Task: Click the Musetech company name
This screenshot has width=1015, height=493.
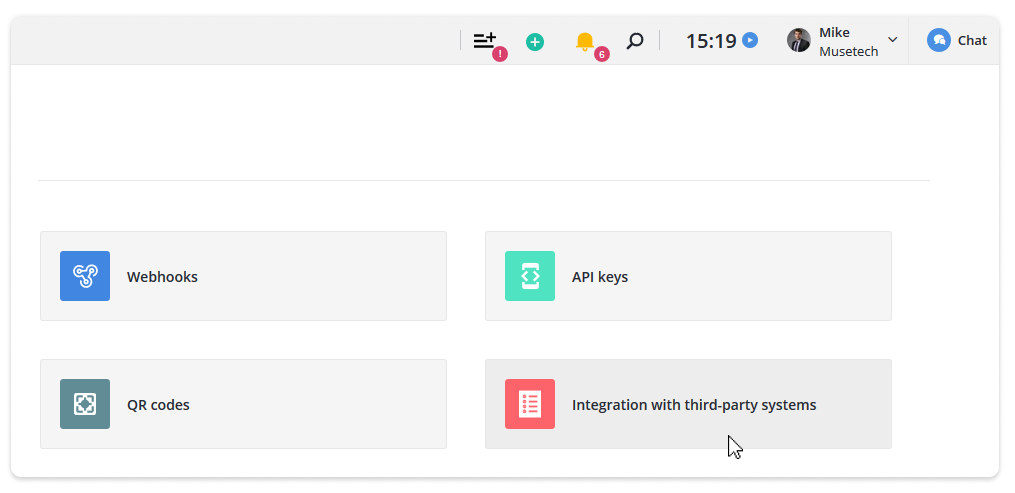Action: (849, 52)
